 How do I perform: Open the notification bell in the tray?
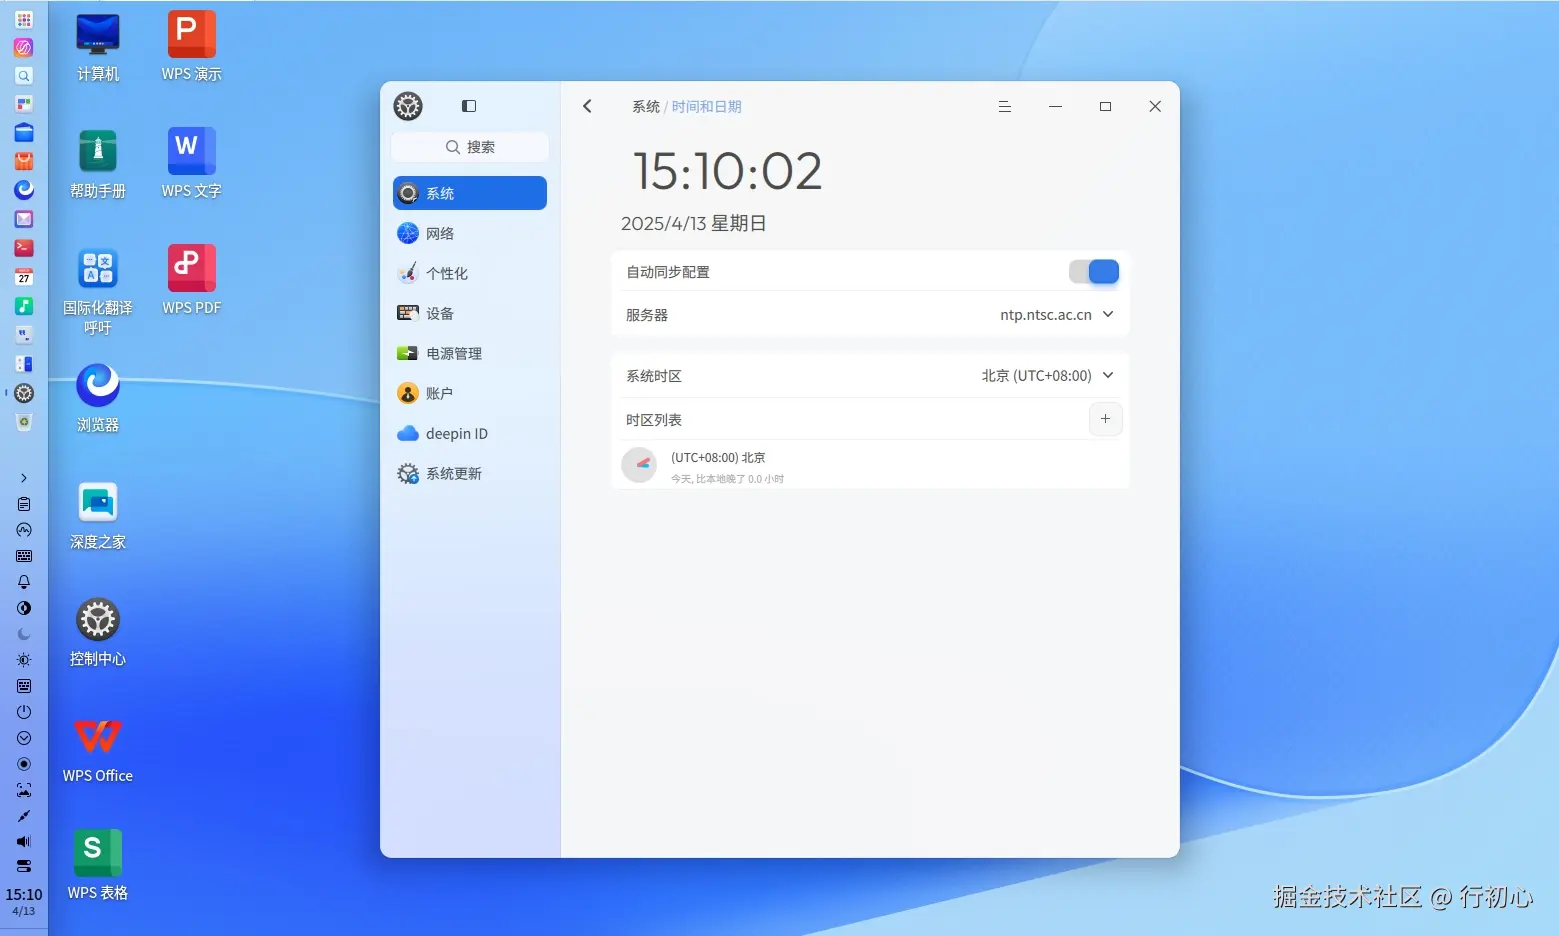[x=24, y=582]
